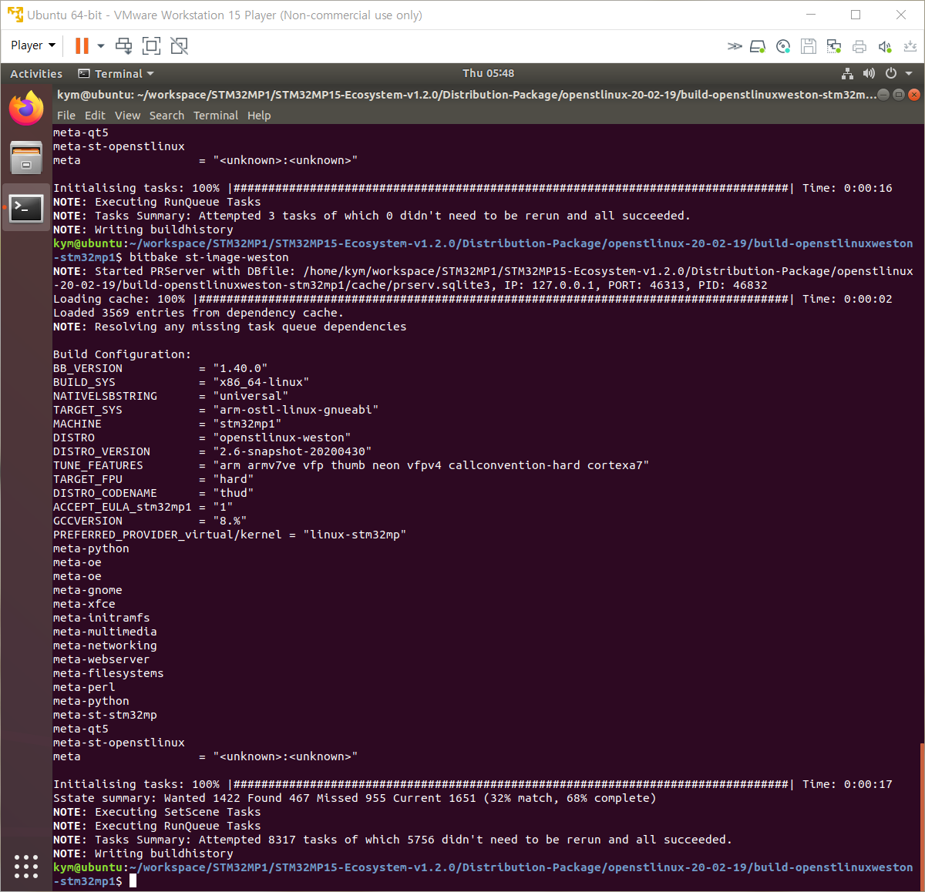Click the VMware pause virtual machine button
Screen dimensions: 925x892
tap(82, 46)
